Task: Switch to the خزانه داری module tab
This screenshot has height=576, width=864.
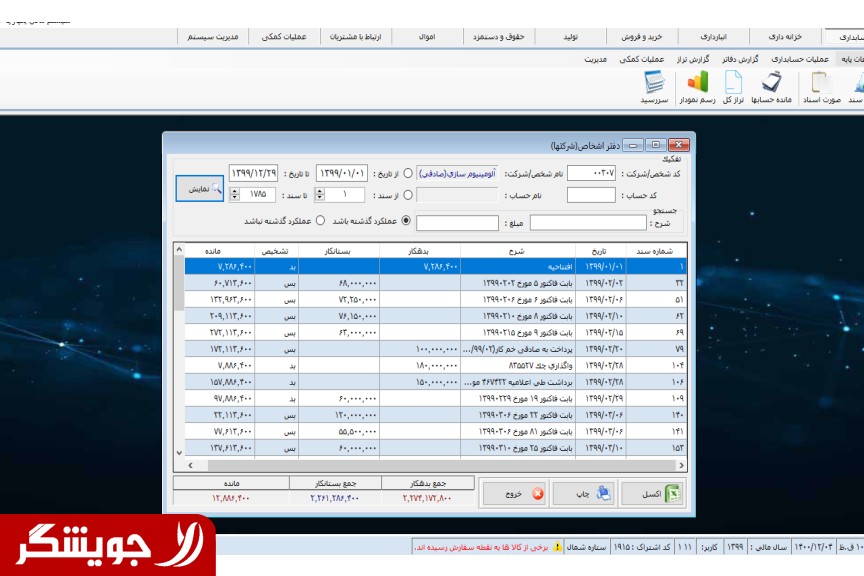Action: [784, 37]
